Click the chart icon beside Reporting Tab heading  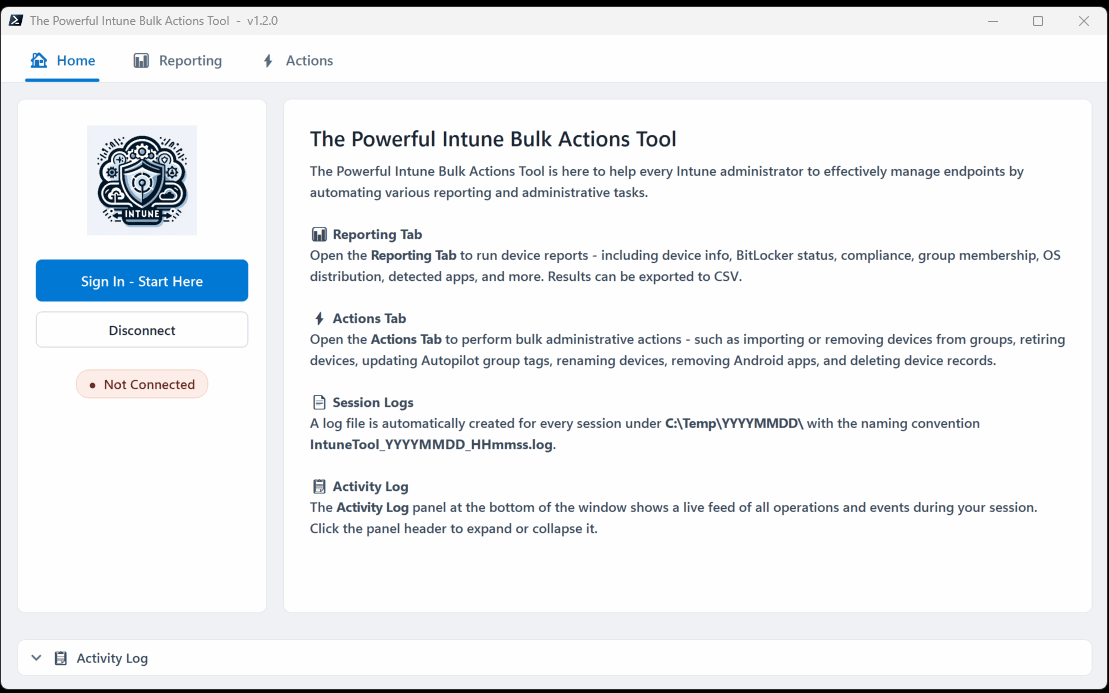coord(319,234)
